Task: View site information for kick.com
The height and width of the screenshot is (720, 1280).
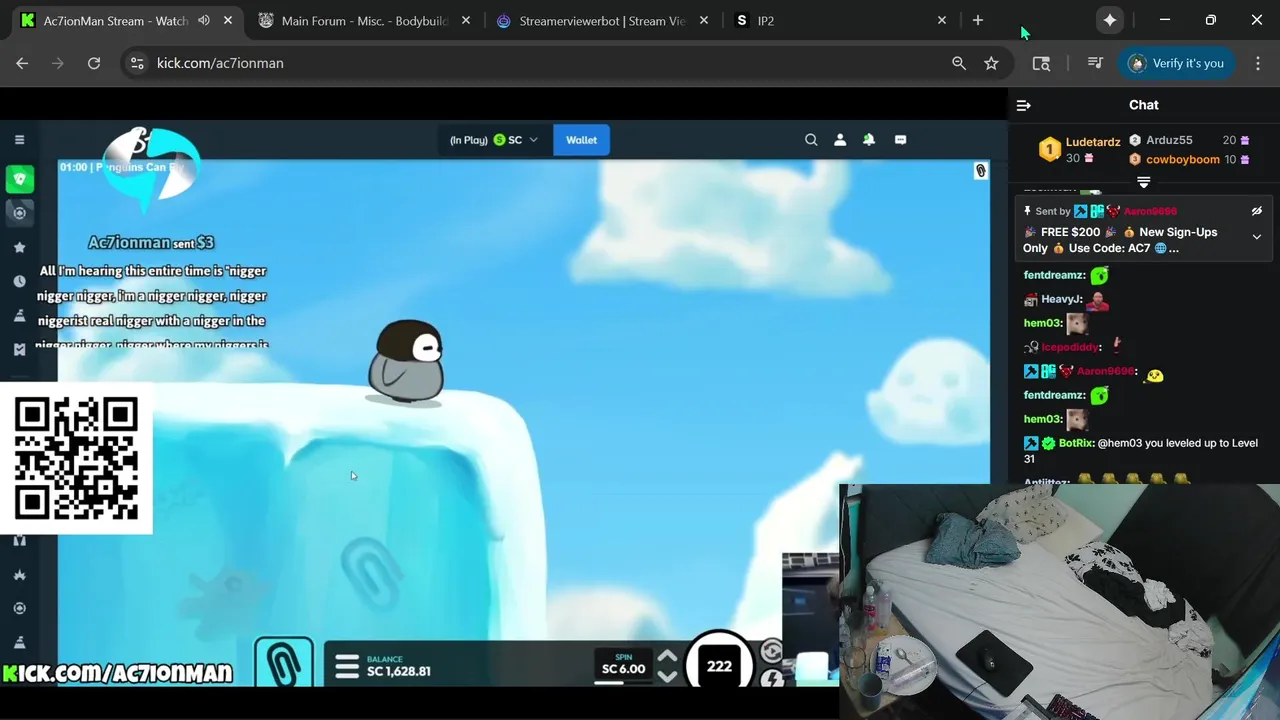Action: [x=137, y=63]
